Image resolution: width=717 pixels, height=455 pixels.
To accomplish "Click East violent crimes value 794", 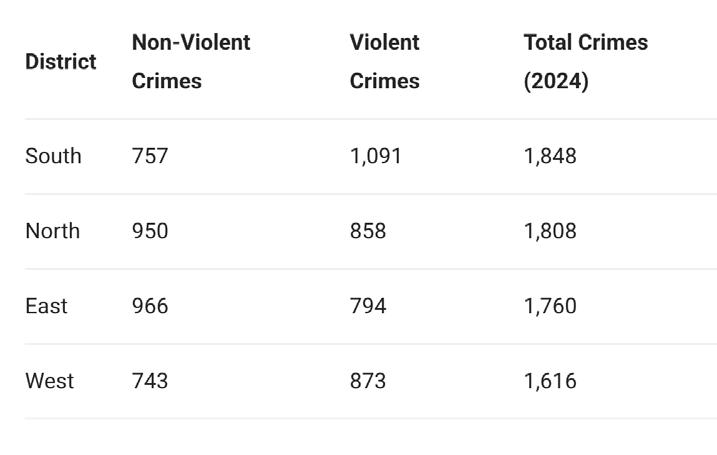I will coord(368,306).
